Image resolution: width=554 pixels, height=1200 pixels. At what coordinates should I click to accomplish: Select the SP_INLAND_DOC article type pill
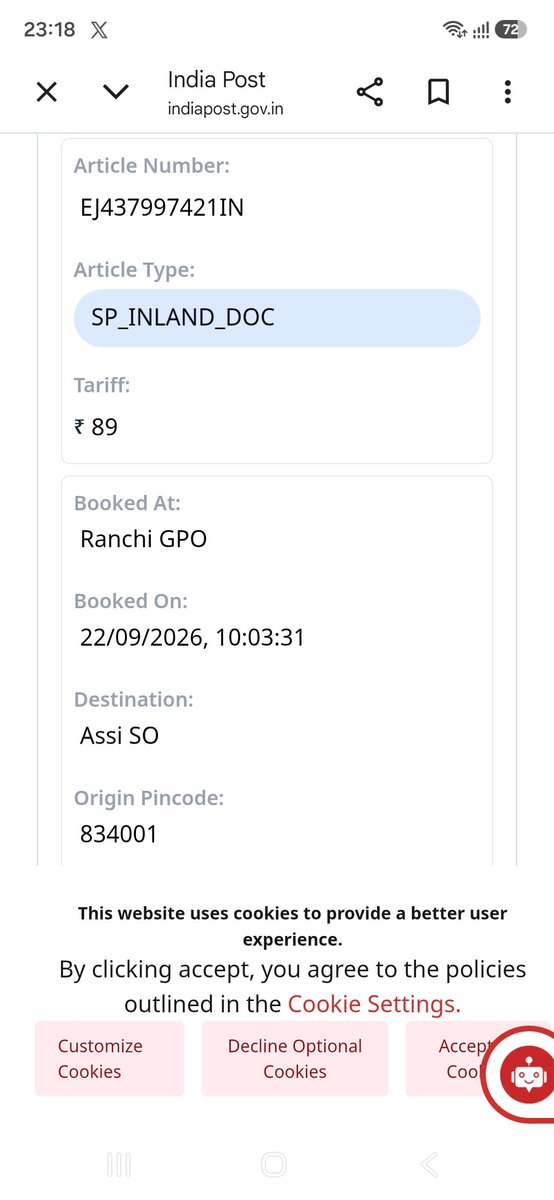coord(277,318)
